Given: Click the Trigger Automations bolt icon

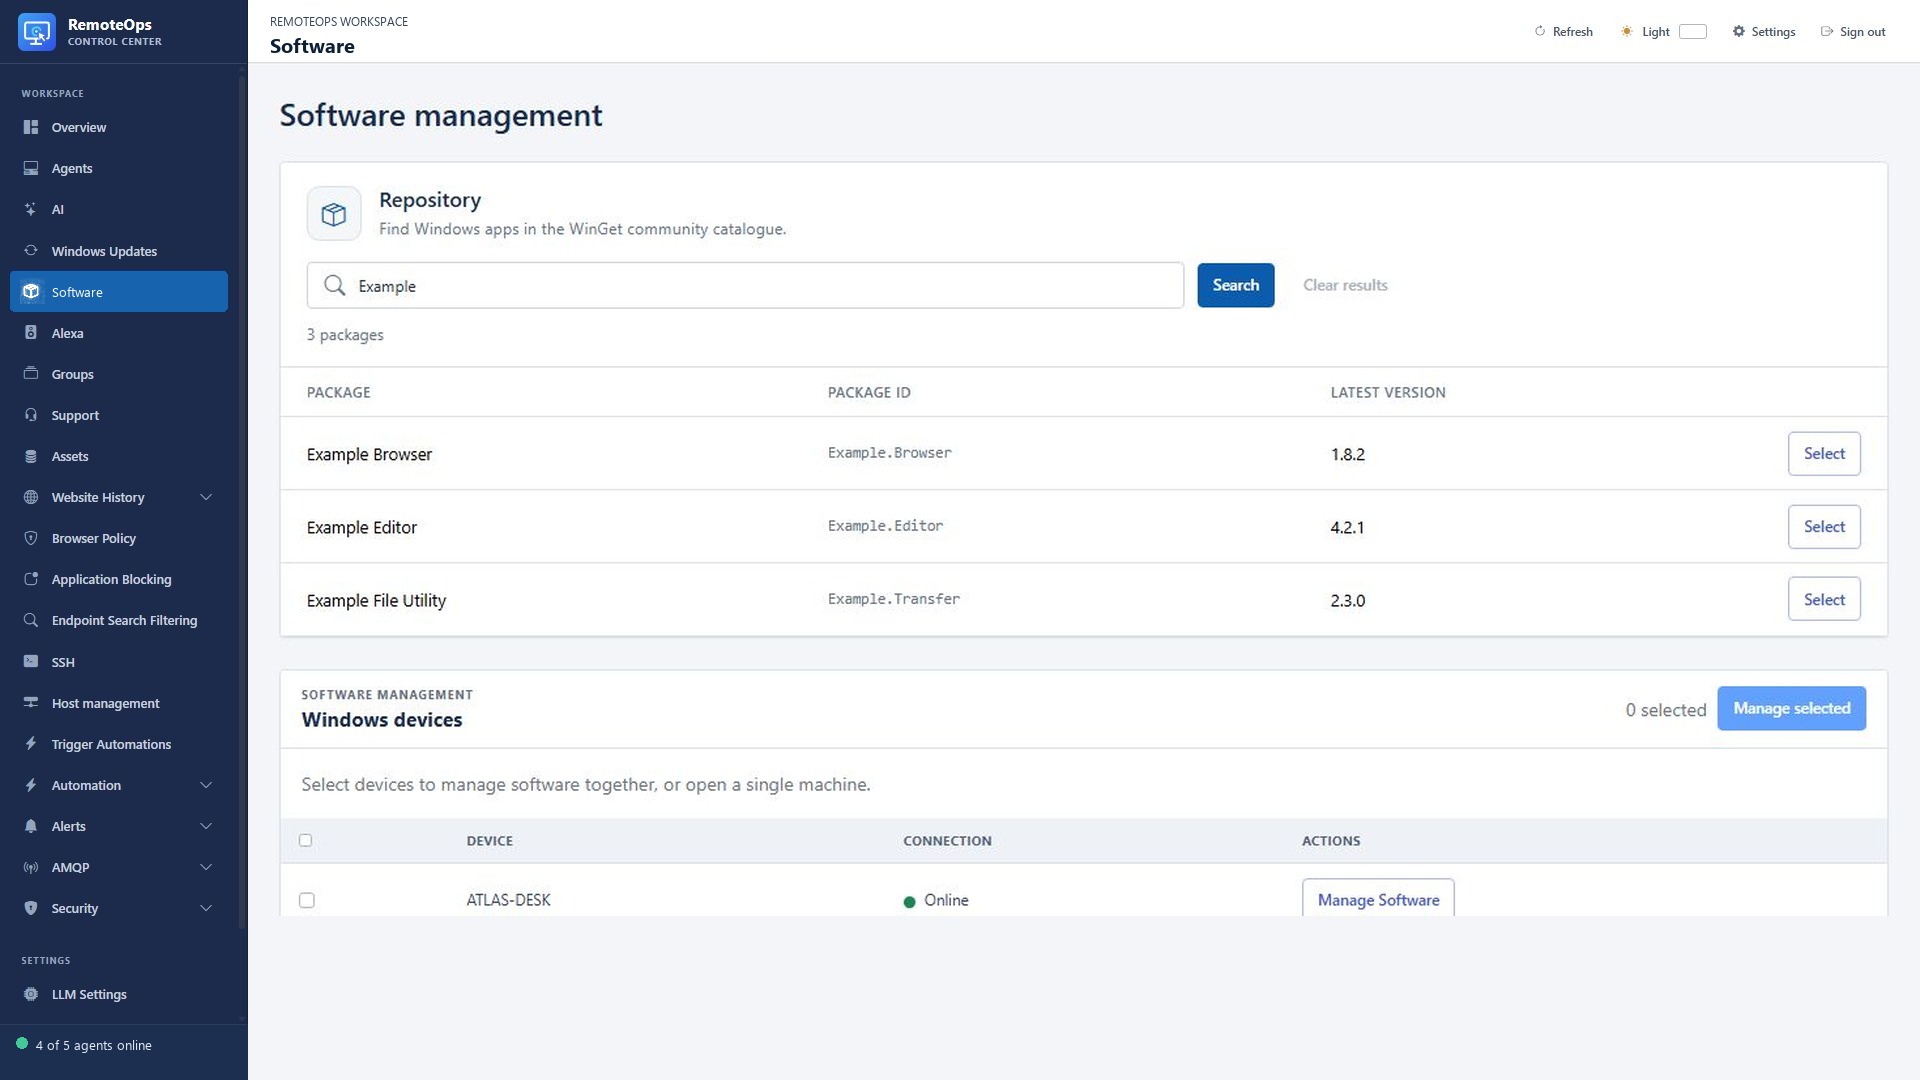Looking at the screenshot, I should (31, 744).
